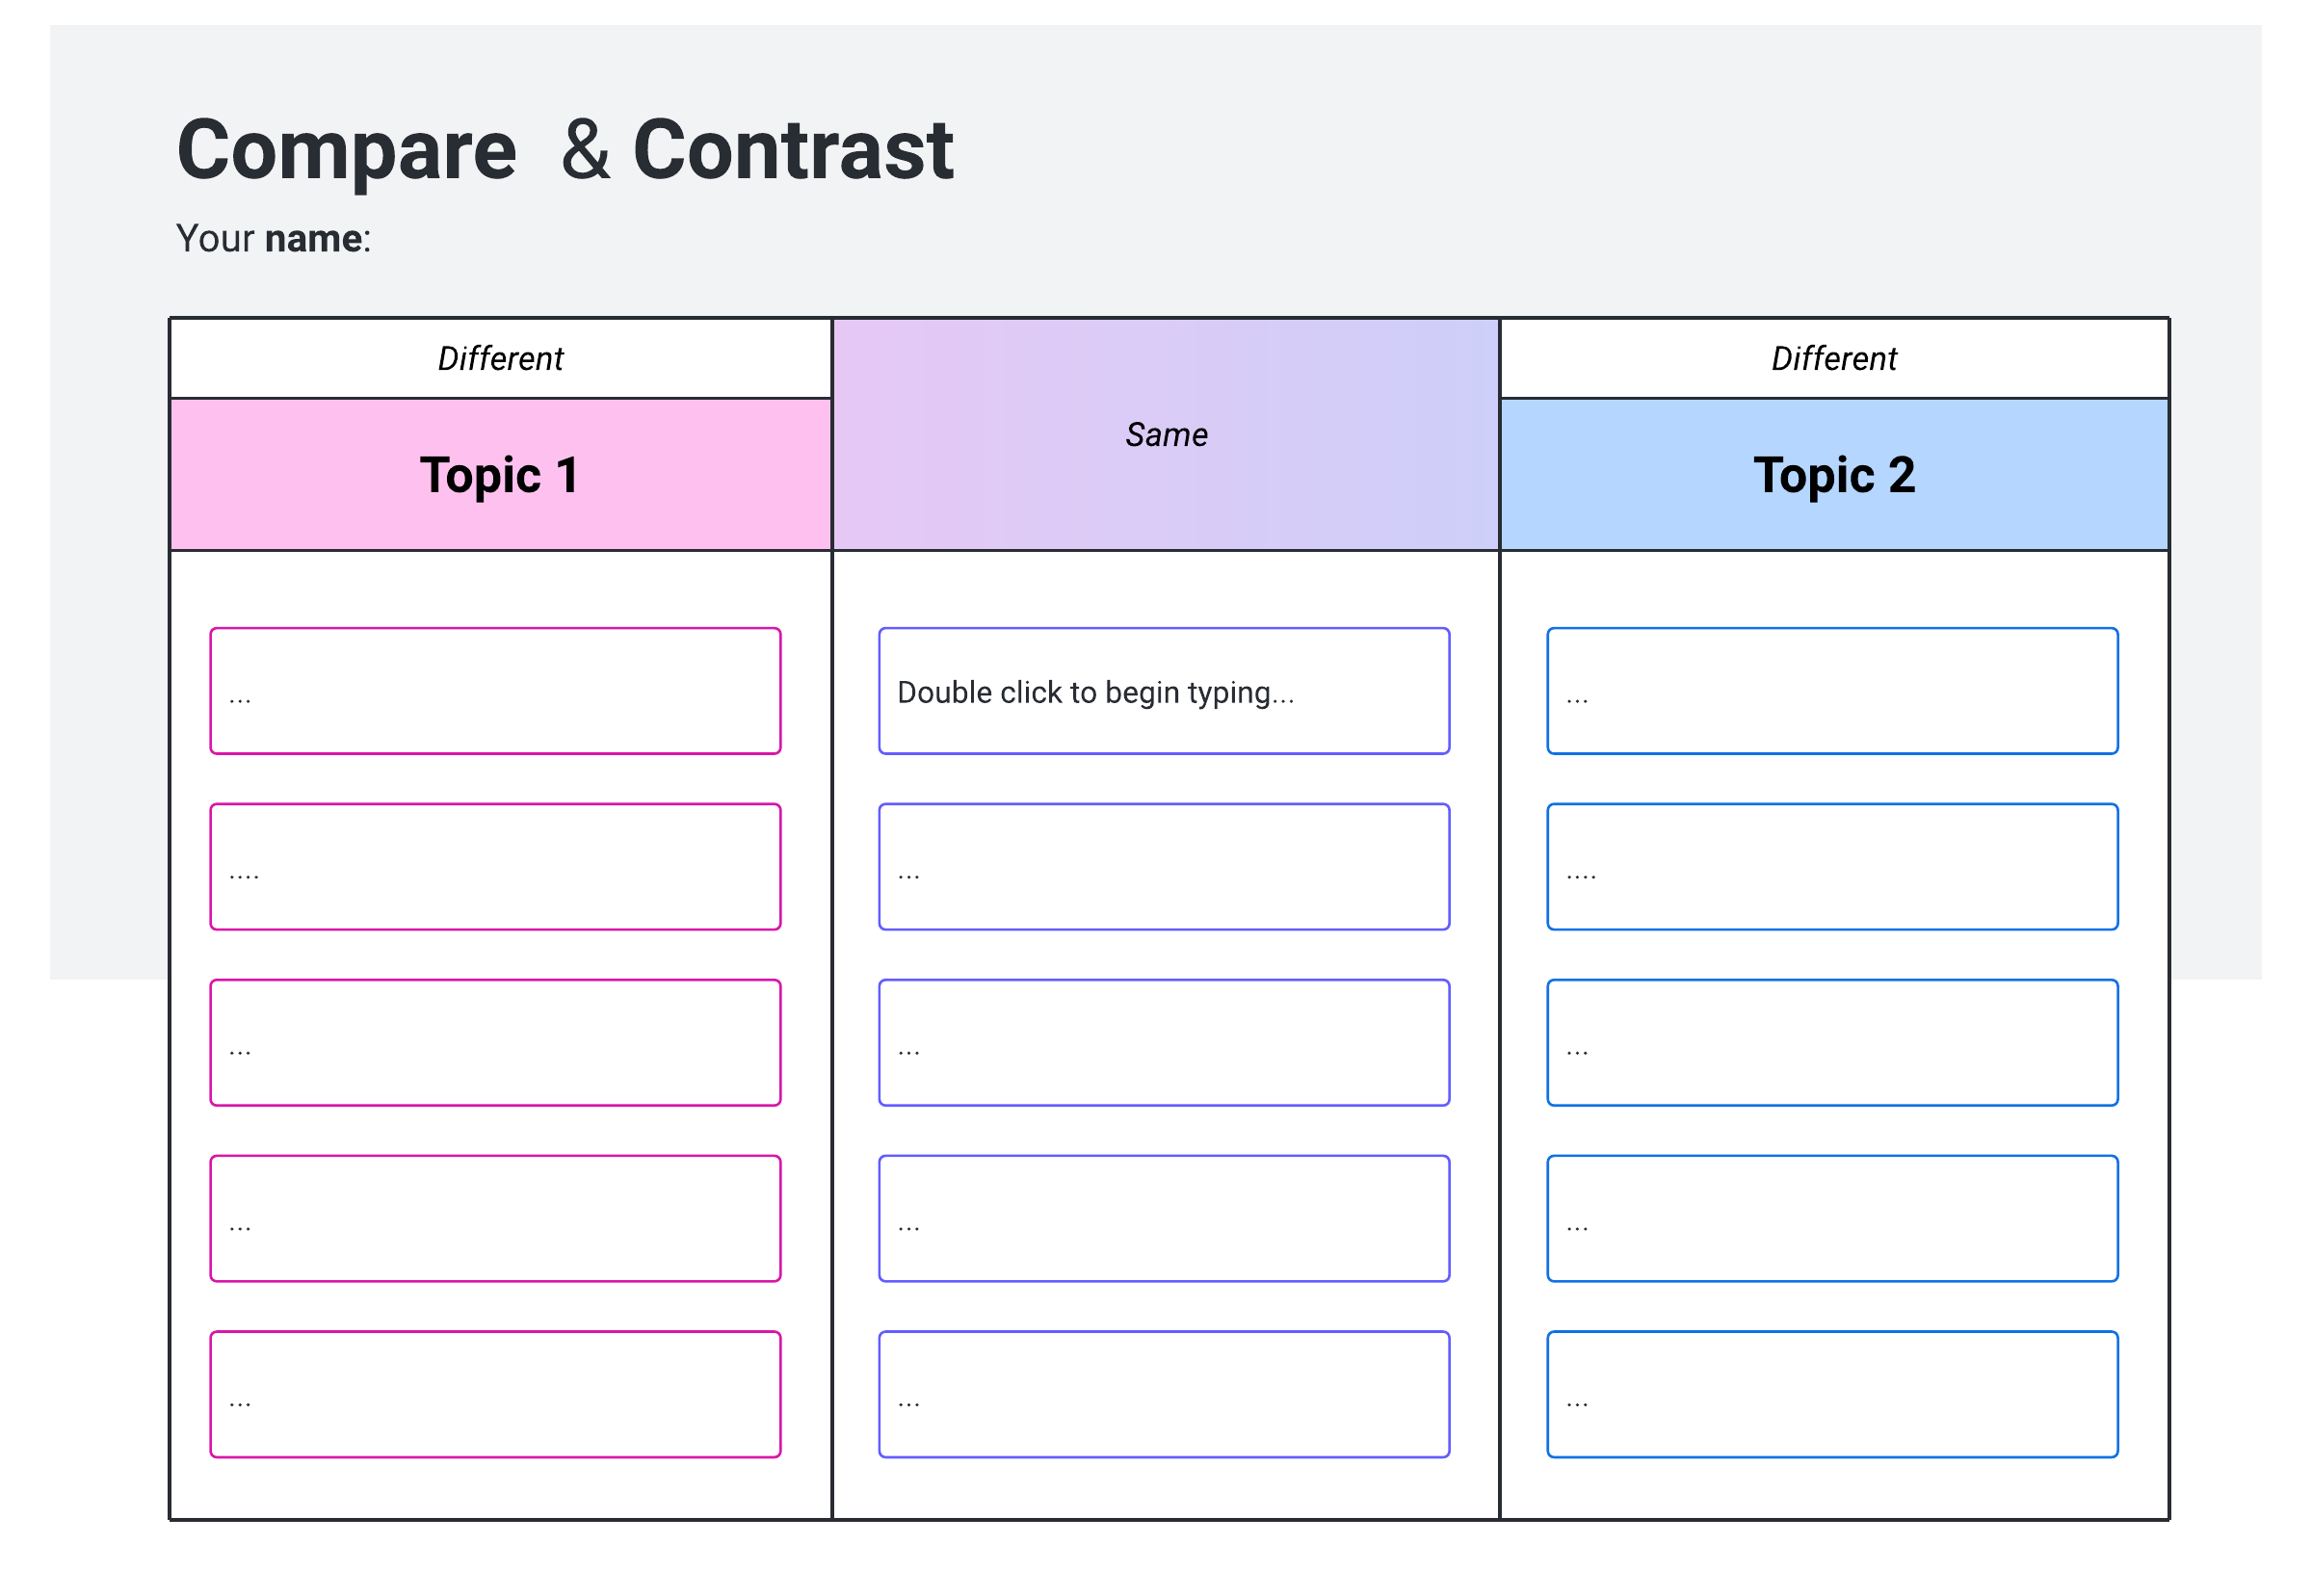This screenshot has width=2312, height=1596.
Task: Click last purple box in Same column
Action: pos(1163,1395)
